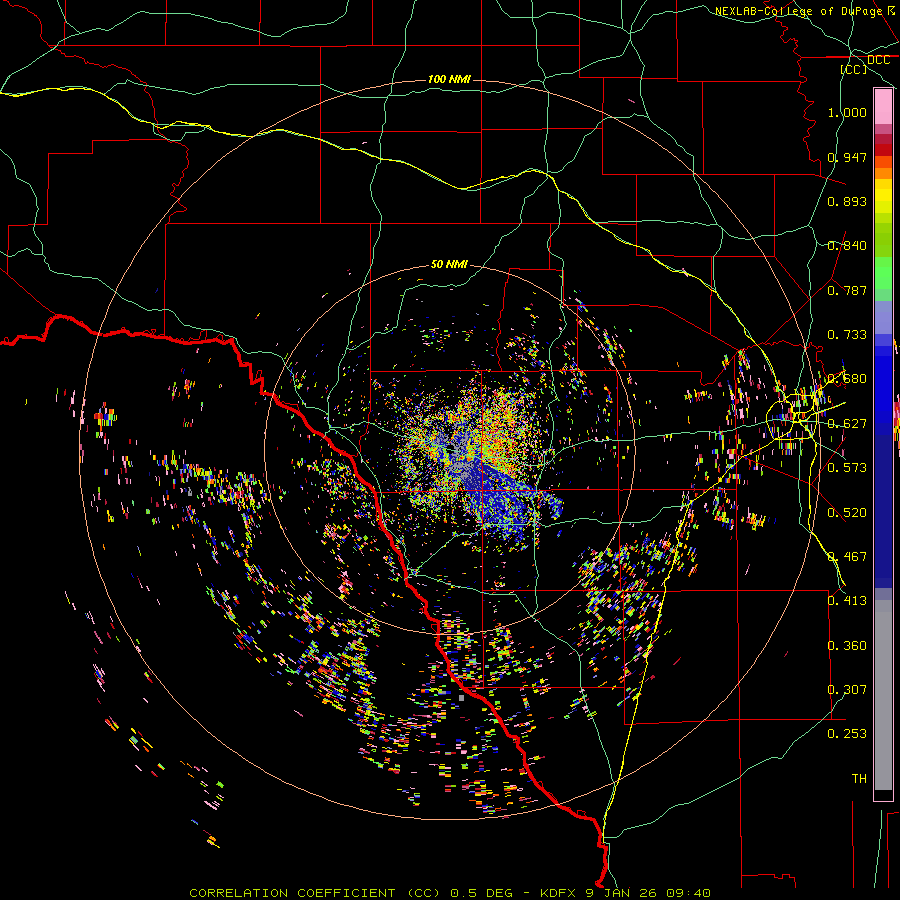Click the 9 JAN 26 date text
This screenshot has width=900, height=900.
[622, 893]
